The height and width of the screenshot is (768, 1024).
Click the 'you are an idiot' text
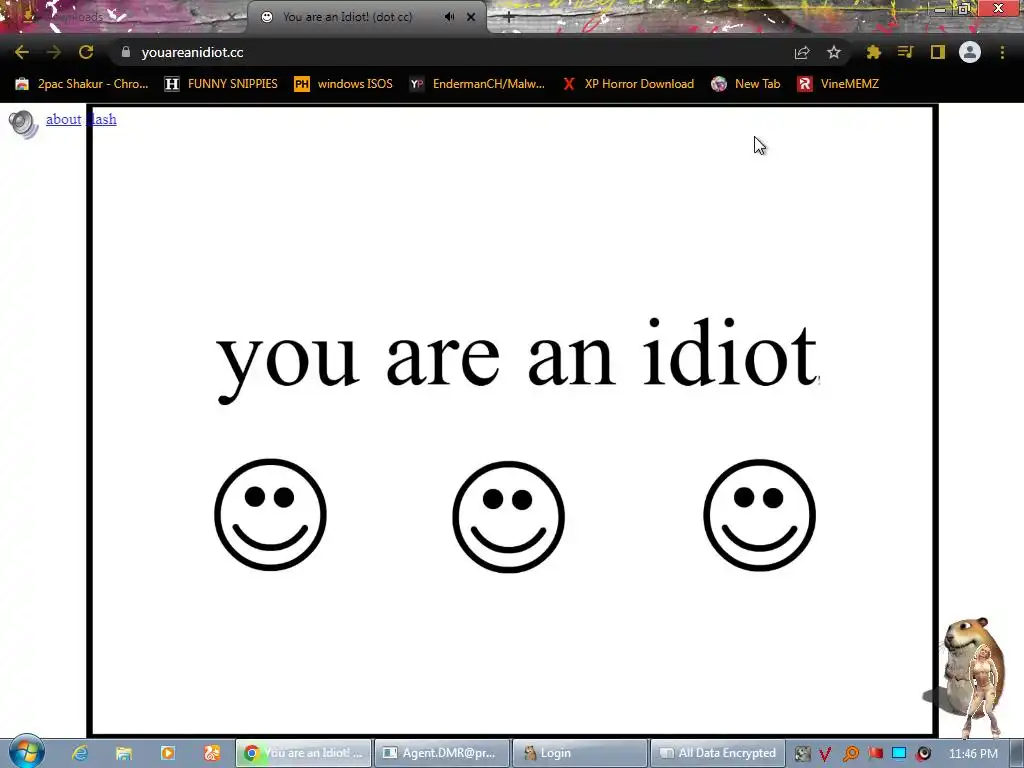[x=517, y=359]
